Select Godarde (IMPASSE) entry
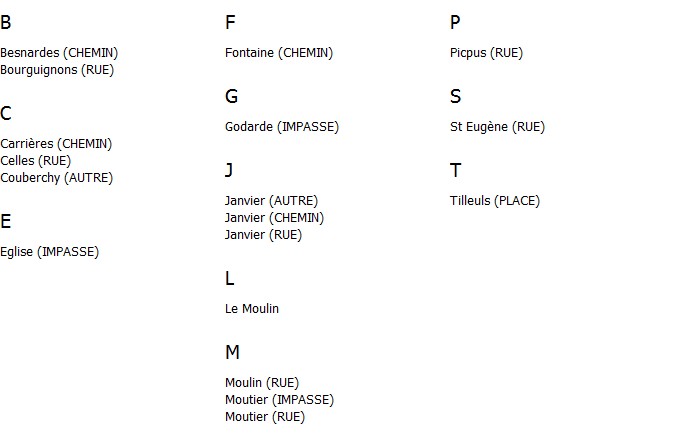The height and width of the screenshot is (433, 675). point(282,127)
